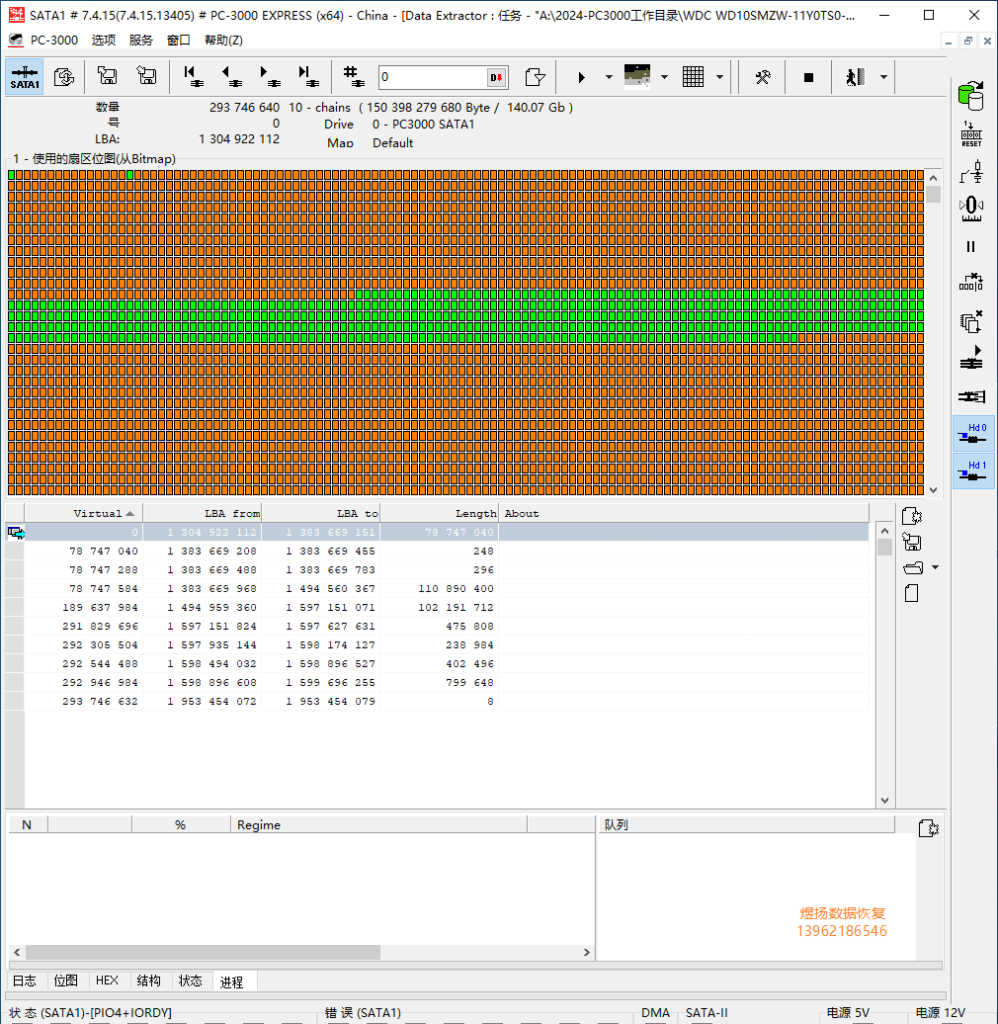Open the hammer-and-wrench tools icon
Image resolution: width=998 pixels, height=1024 pixels.
pyautogui.click(x=762, y=77)
